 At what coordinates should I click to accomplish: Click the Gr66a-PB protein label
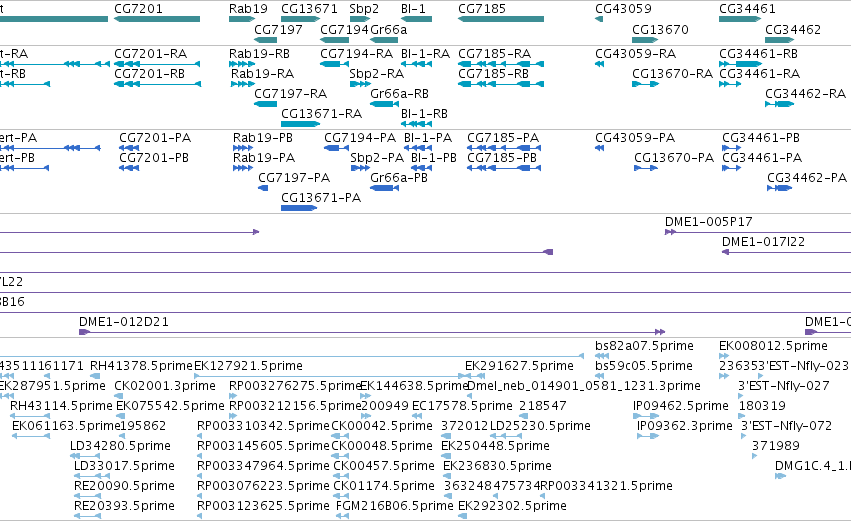pos(398,177)
